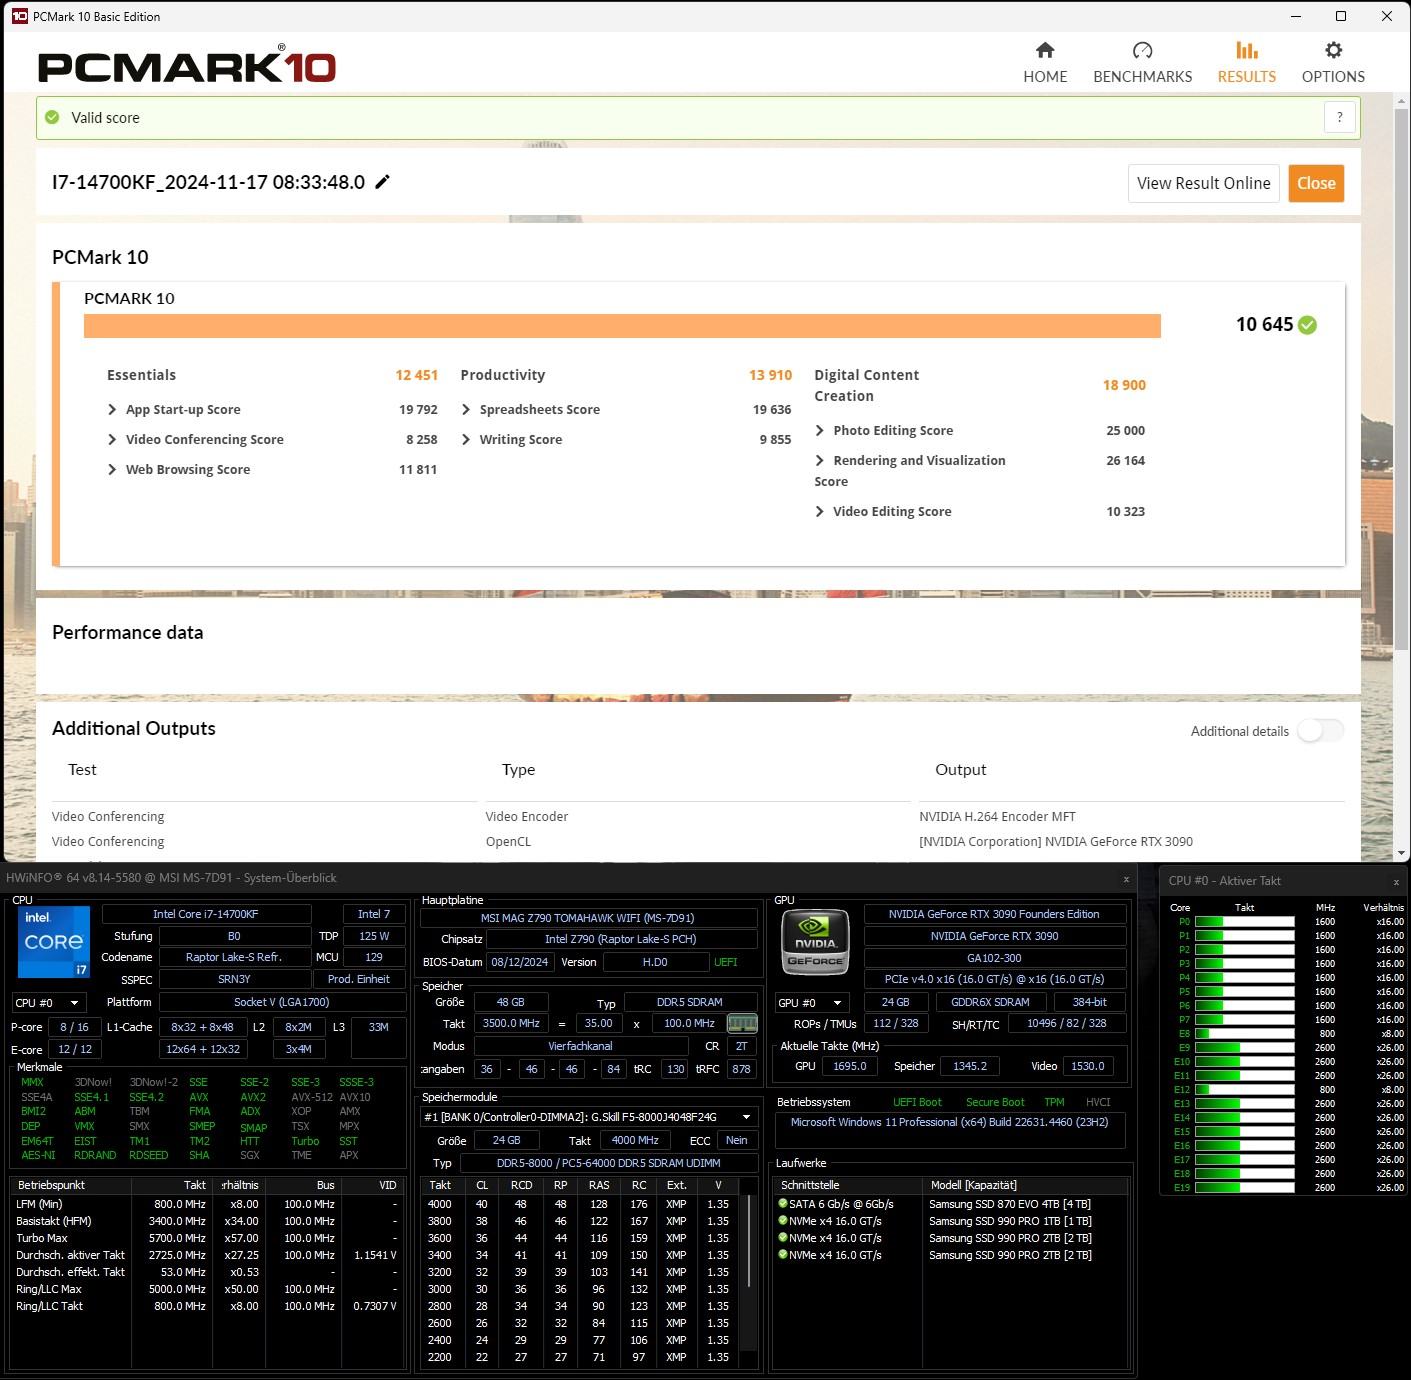Click the Intel Core i7 logo in HWiNFO

point(54,942)
